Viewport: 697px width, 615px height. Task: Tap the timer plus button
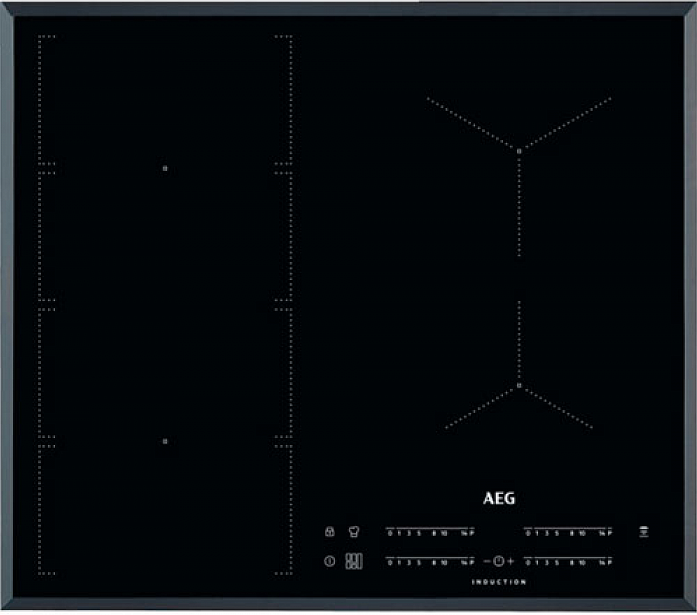(x=511, y=561)
